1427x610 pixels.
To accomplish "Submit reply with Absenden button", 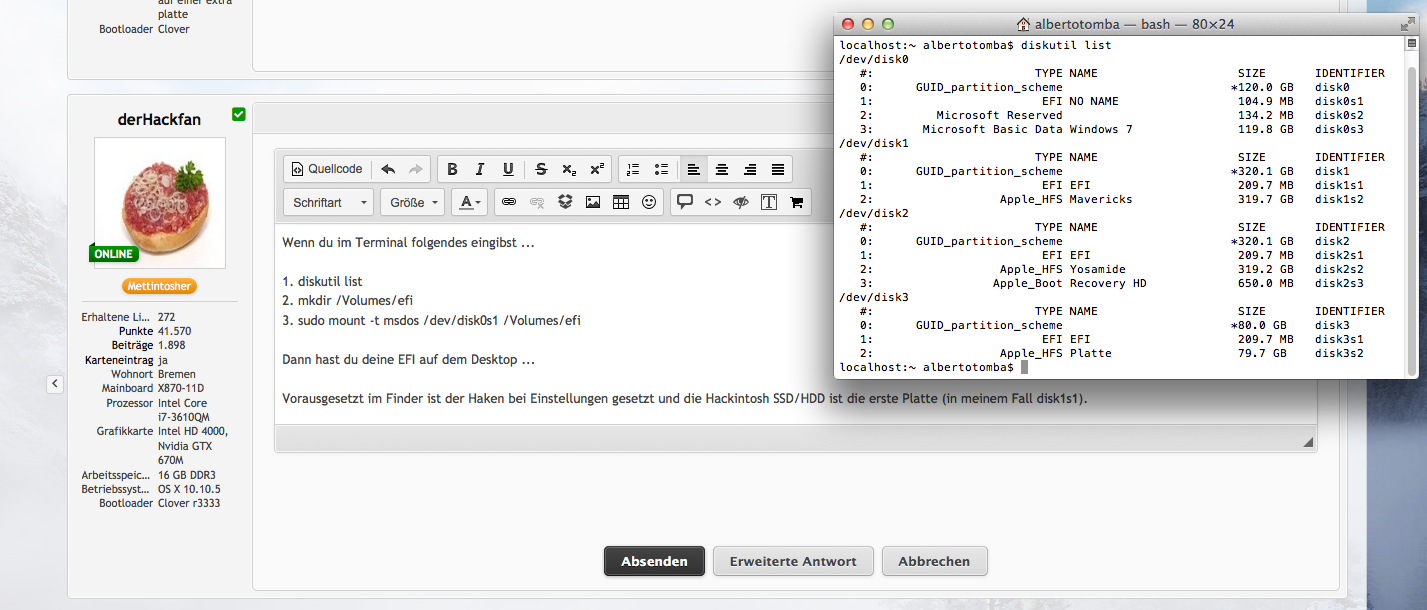I will (654, 561).
